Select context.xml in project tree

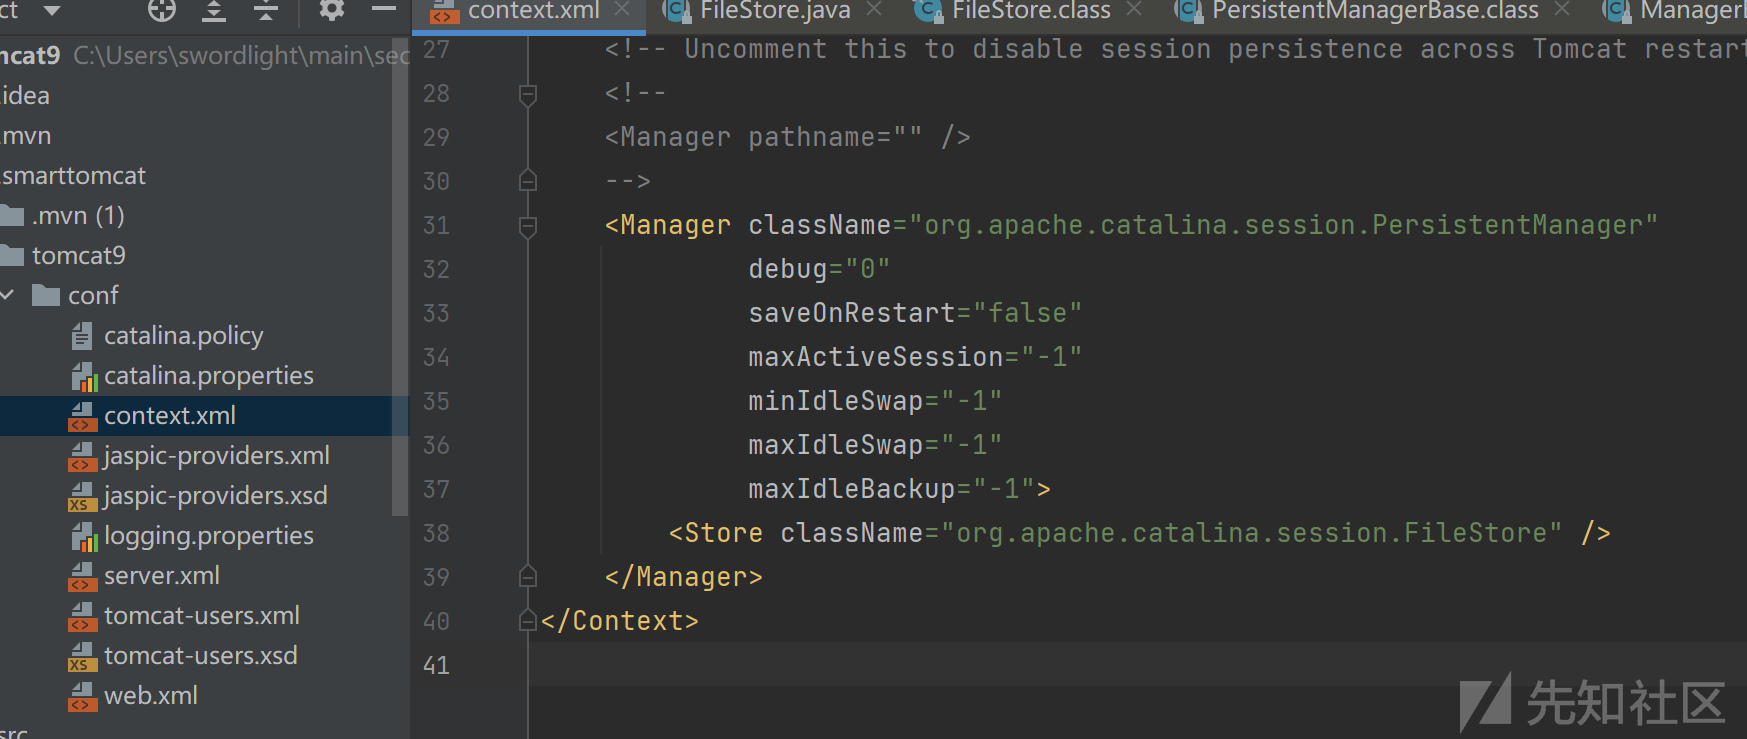[170, 415]
